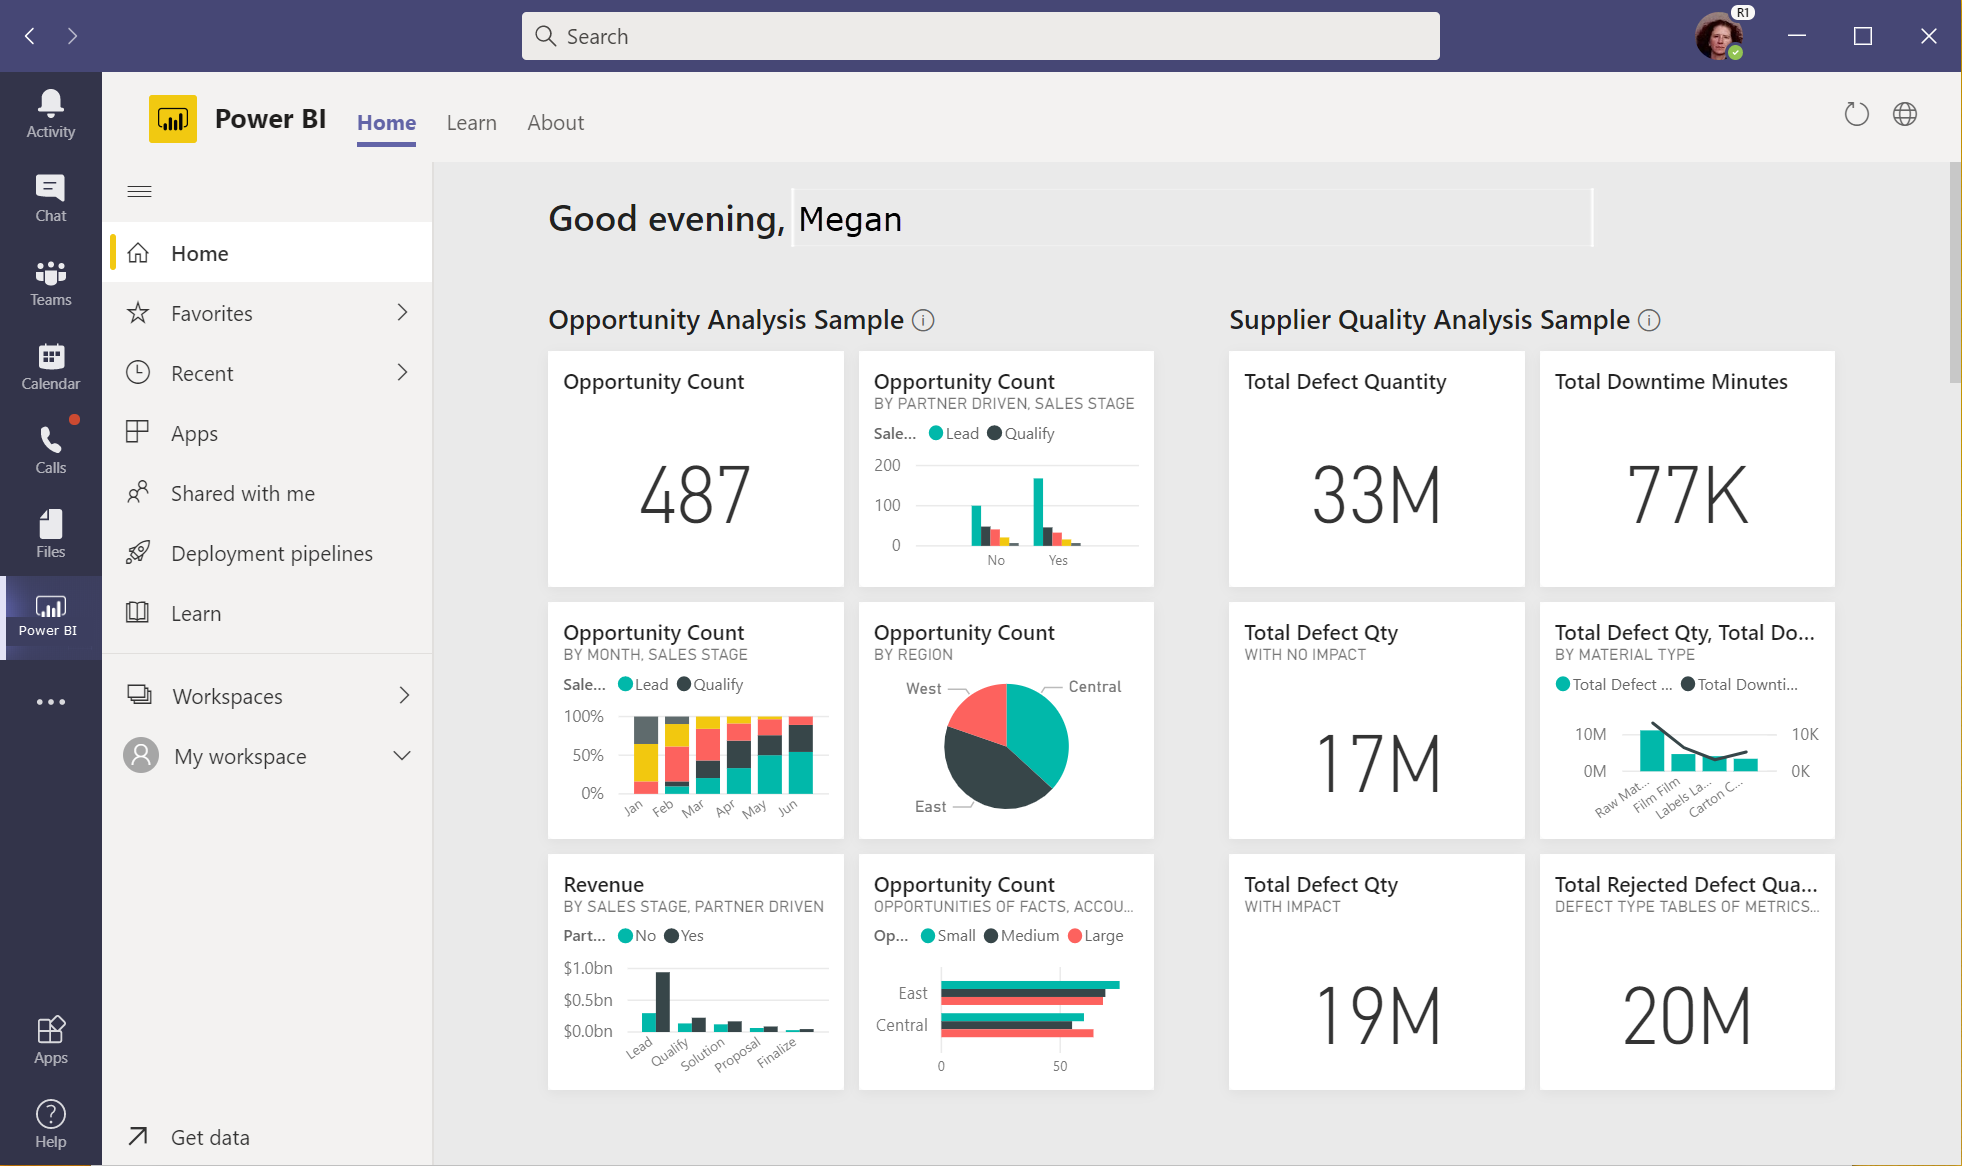The height and width of the screenshot is (1166, 1962).
Task: Click the Power BI Teams app icon in sidebar
Action: pyautogui.click(x=47, y=615)
